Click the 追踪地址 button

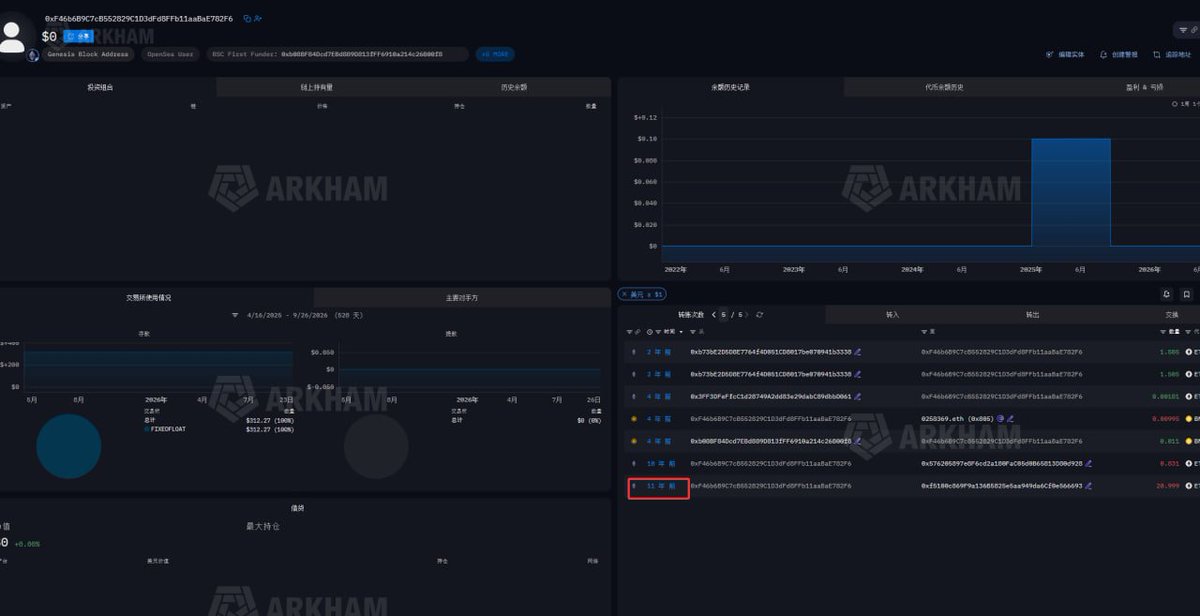[1172, 55]
